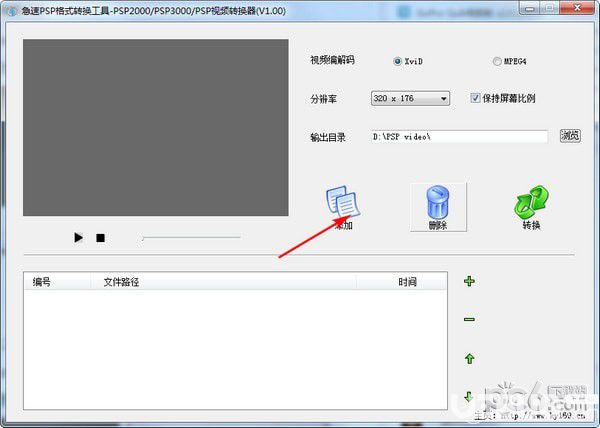This screenshot has height=428, width=600.
Task: Click the gray video preview area
Action: 156,127
